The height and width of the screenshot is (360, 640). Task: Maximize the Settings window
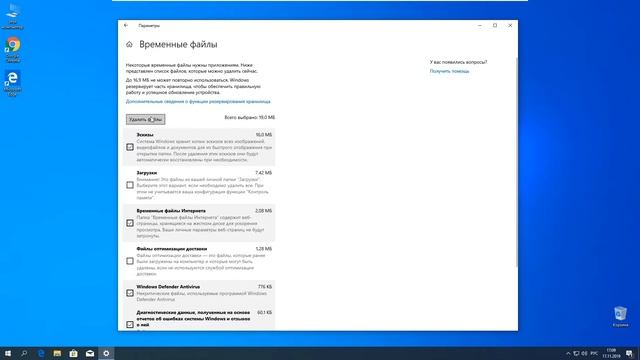coord(495,25)
